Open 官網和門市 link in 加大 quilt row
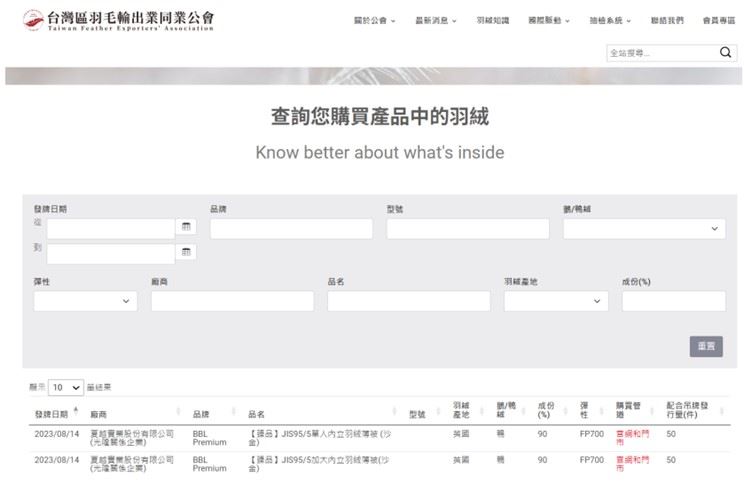 [632, 464]
